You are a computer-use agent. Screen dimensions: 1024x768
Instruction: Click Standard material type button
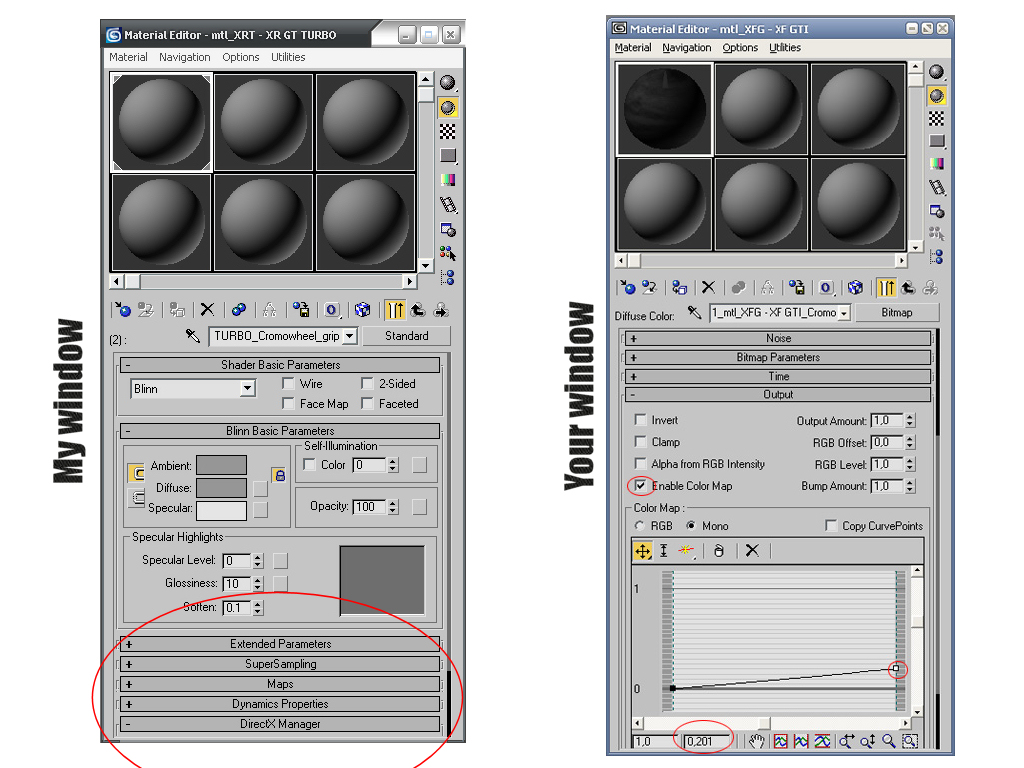[406, 336]
